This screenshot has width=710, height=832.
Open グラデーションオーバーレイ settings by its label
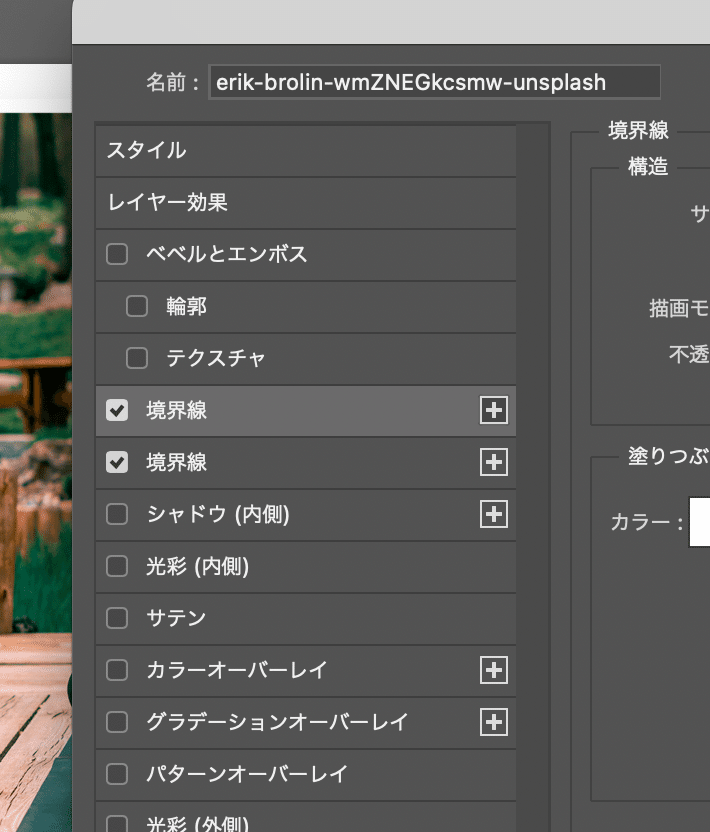(277, 722)
